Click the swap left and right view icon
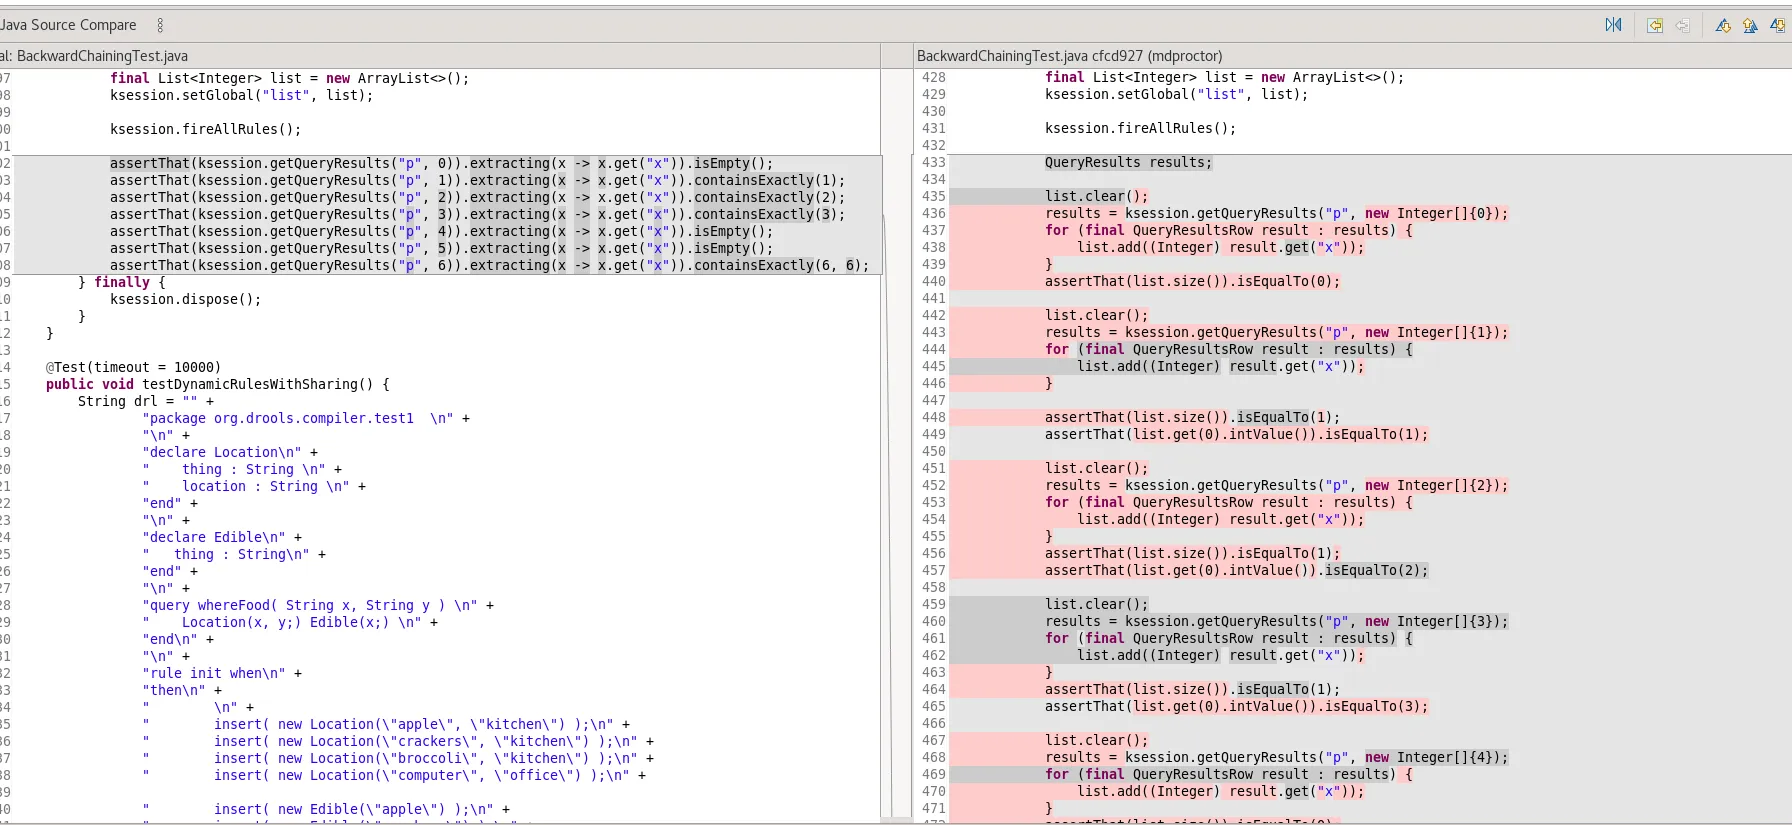This screenshot has height=825, width=1792. coord(1613,25)
